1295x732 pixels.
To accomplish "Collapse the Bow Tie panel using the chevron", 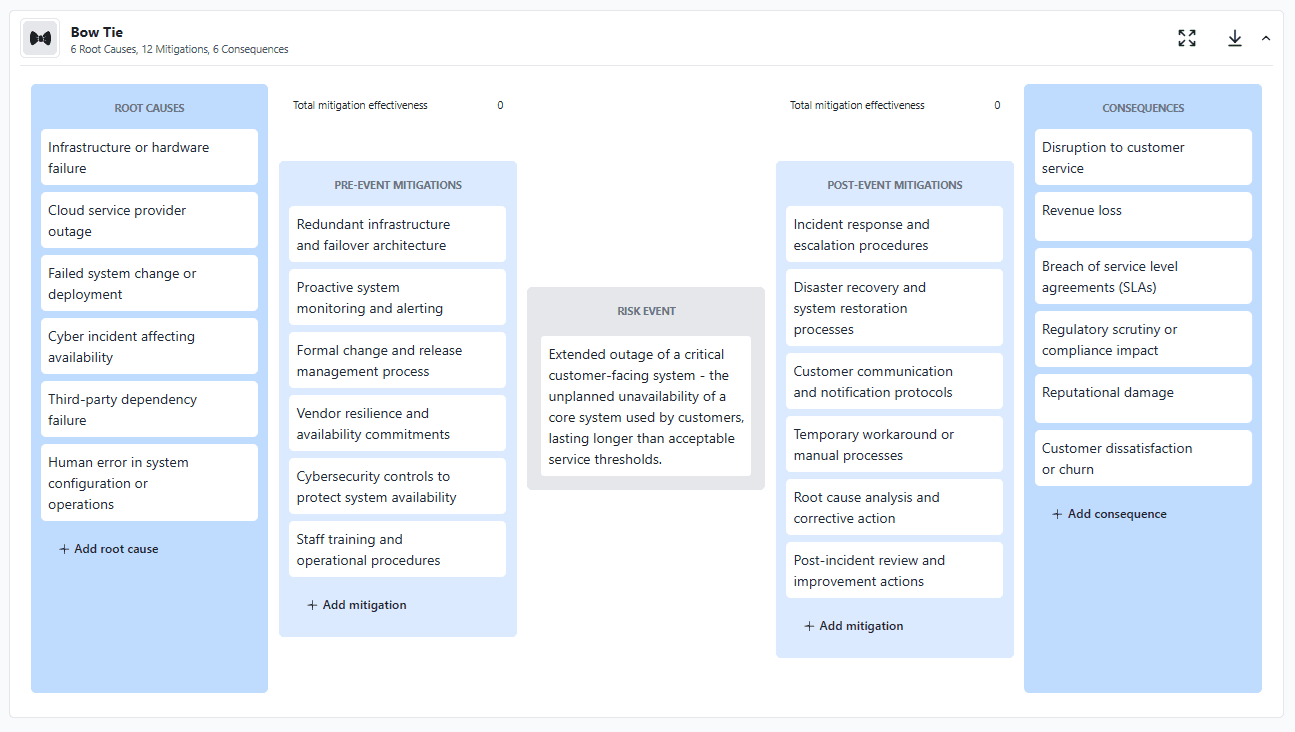I will [1266, 37].
